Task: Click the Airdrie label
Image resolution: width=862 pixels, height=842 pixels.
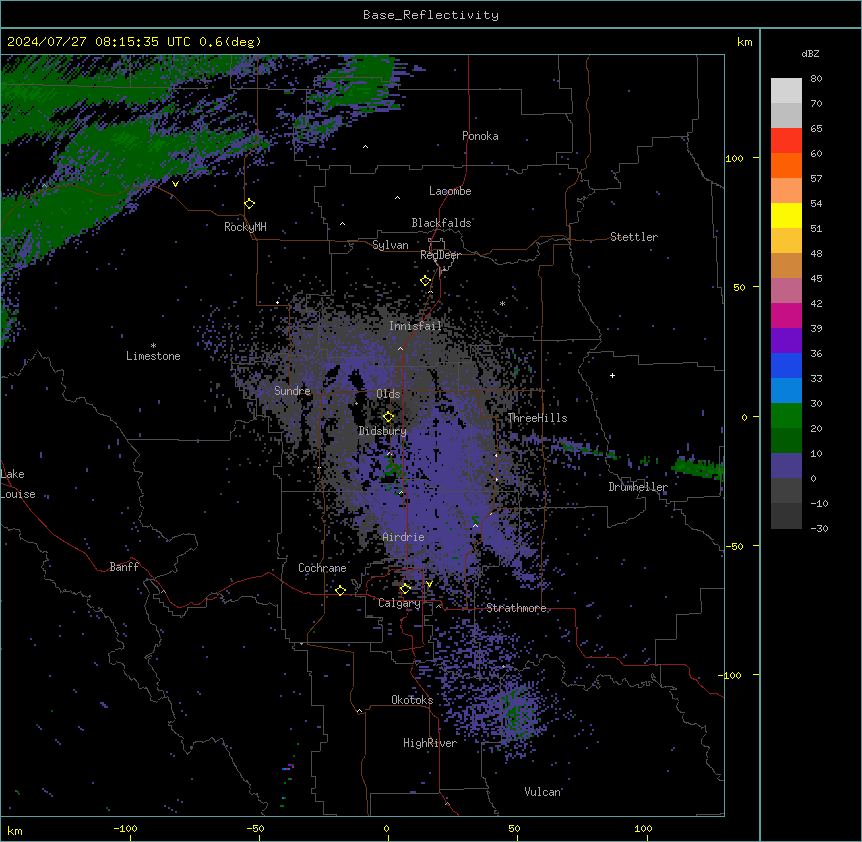Action: 403,537
